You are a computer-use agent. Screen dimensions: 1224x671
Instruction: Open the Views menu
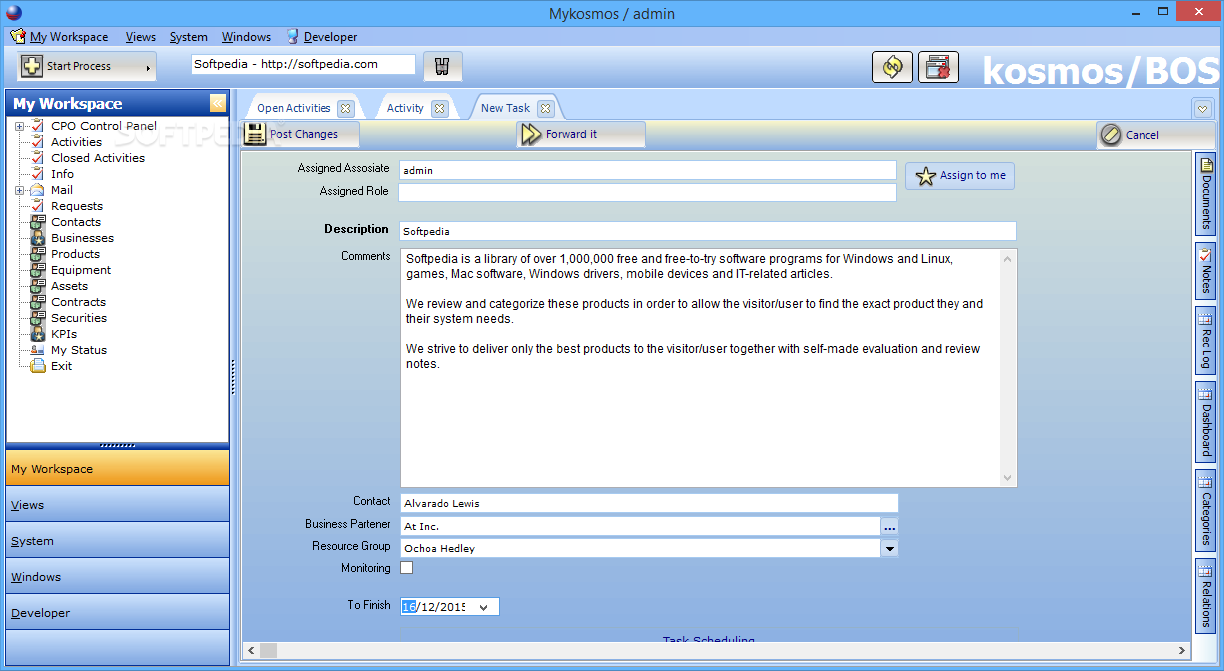pyautogui.click(x=141, y=37)
